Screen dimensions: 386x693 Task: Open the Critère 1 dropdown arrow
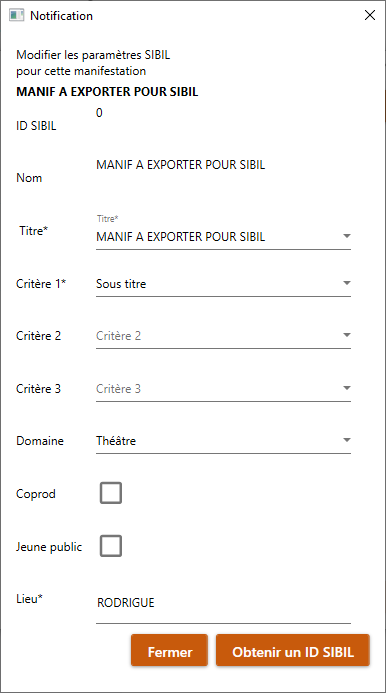tap(347, 283)
